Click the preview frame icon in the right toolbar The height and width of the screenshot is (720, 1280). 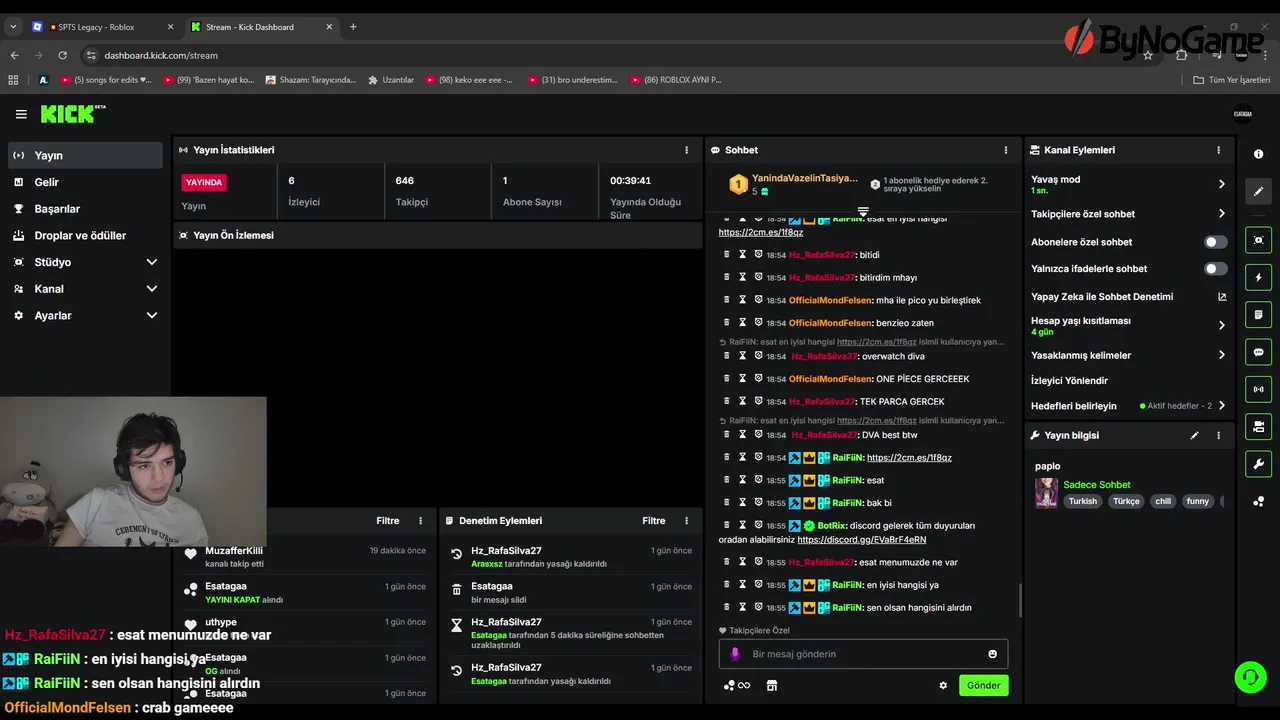click(1258, 240)
